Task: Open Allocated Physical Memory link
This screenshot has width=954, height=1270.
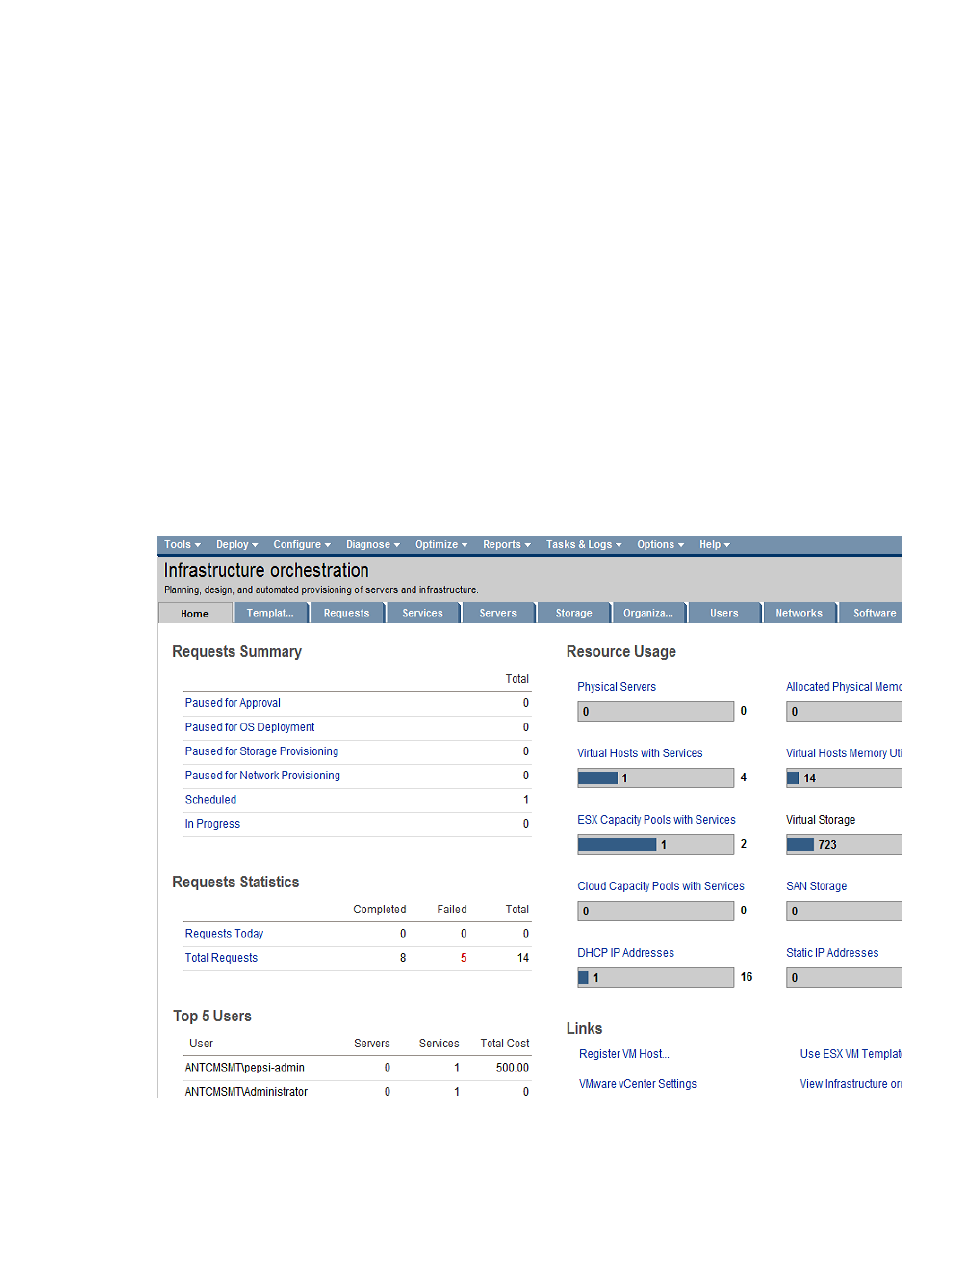Action: [x=844, y=687]
